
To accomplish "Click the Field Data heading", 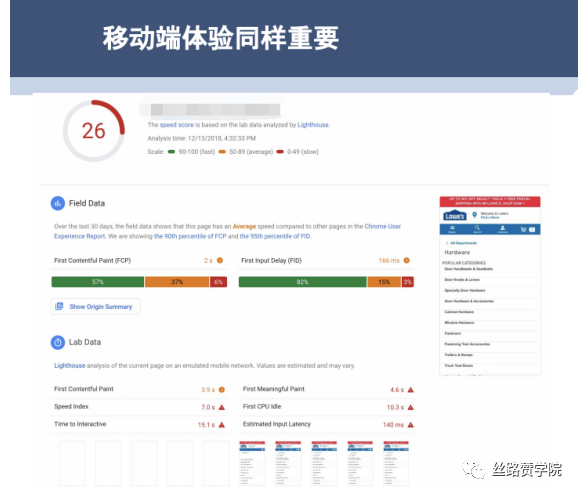I will click(x=87, y=203).
